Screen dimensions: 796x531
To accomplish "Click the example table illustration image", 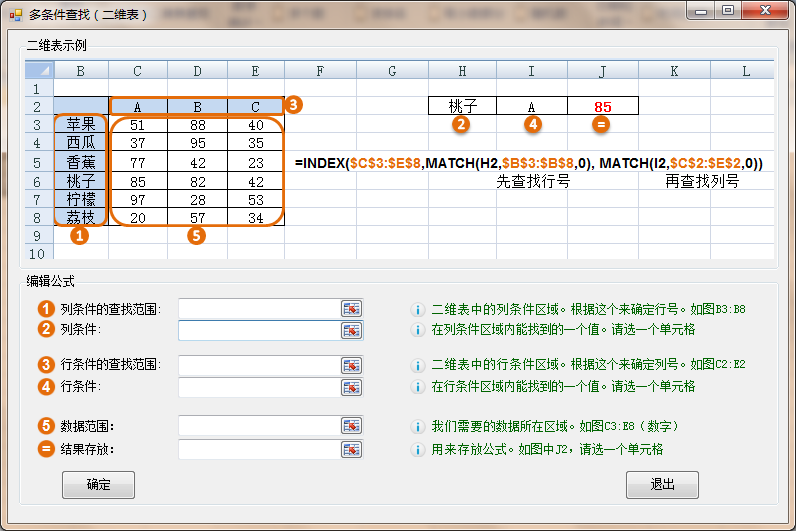I will (400, 160).
